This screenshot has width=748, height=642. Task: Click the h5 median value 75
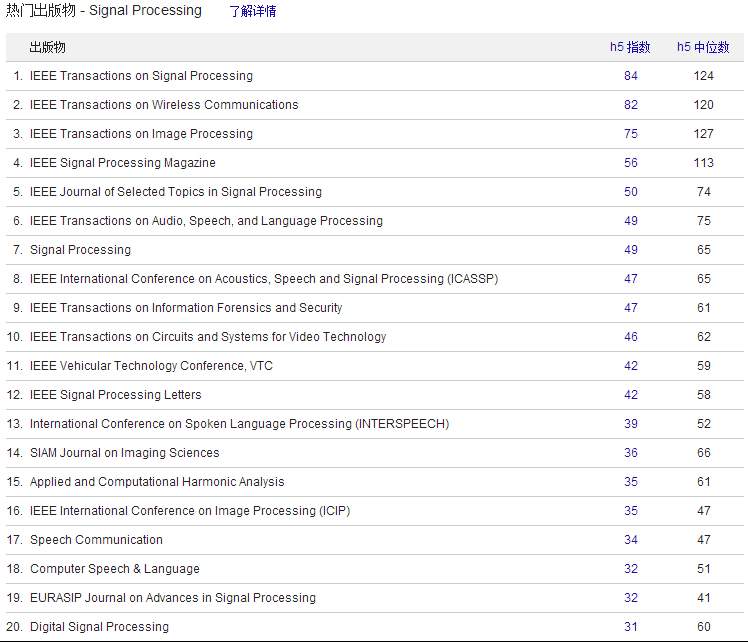pos(704,221)
